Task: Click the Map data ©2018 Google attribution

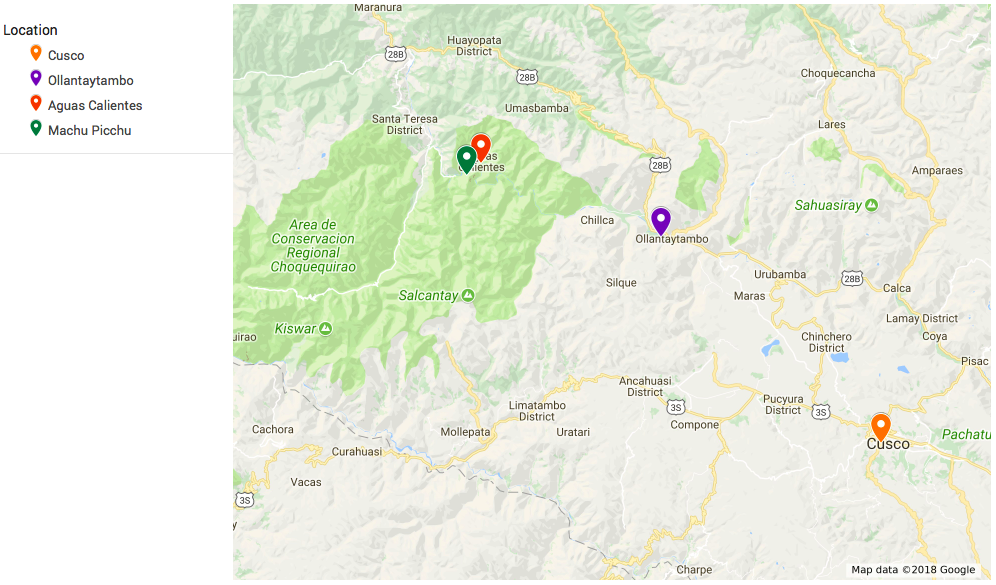Action: pos(913,570)
